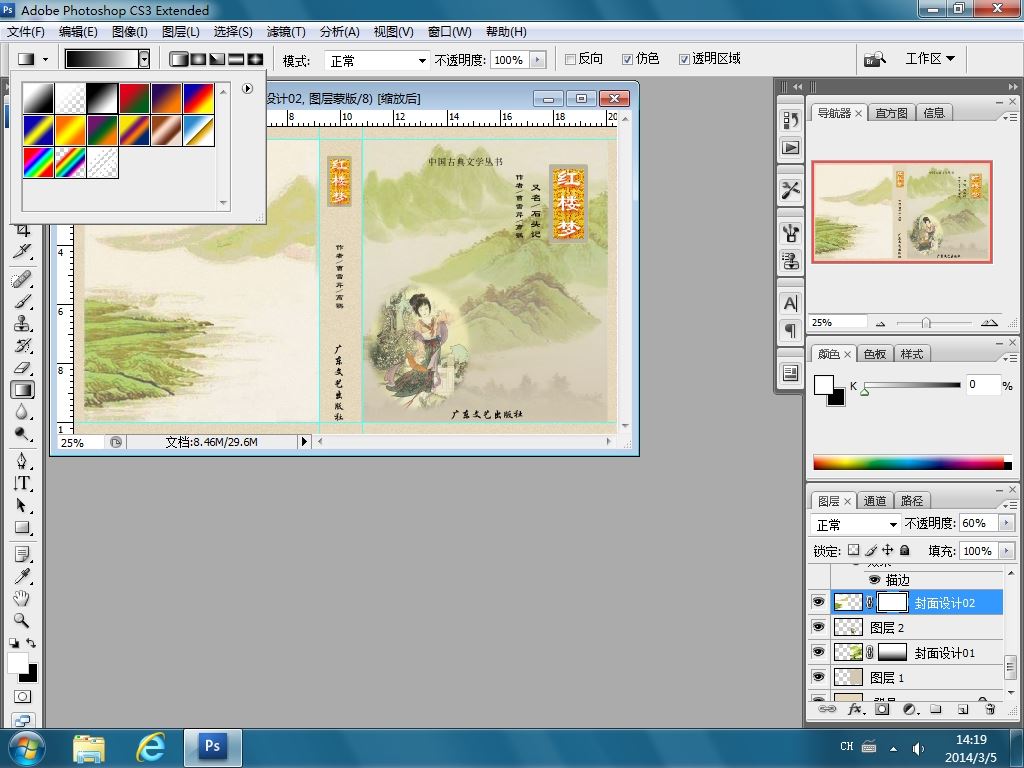Toggle the 描边 effect visibility
Viewport: 1024px width, 768px height.
[x=874, y=579]
